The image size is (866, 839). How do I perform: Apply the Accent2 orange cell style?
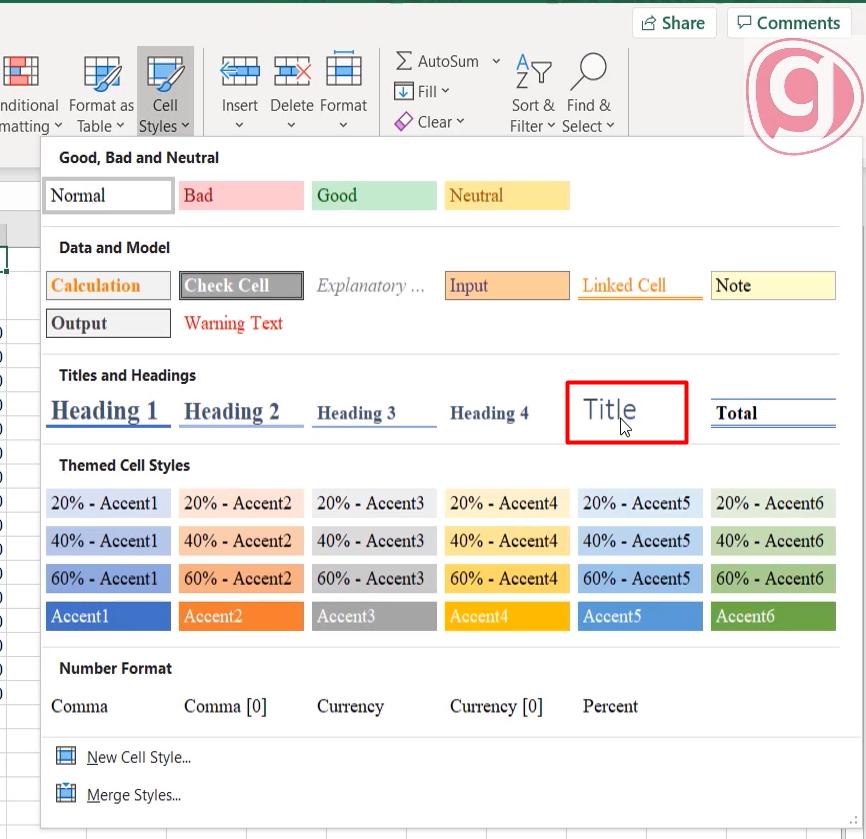[x=240, y=616]
